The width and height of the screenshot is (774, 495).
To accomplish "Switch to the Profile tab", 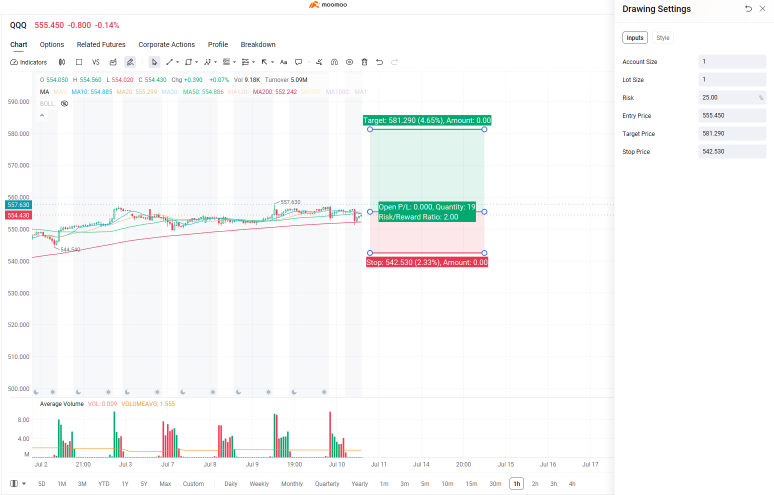I will pos(218,44).
